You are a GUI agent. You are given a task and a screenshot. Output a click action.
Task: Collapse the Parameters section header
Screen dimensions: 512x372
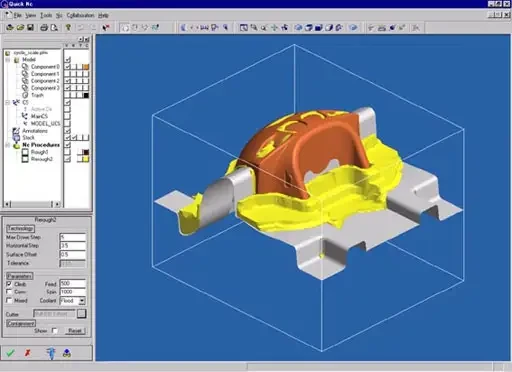tap(20, 276)
